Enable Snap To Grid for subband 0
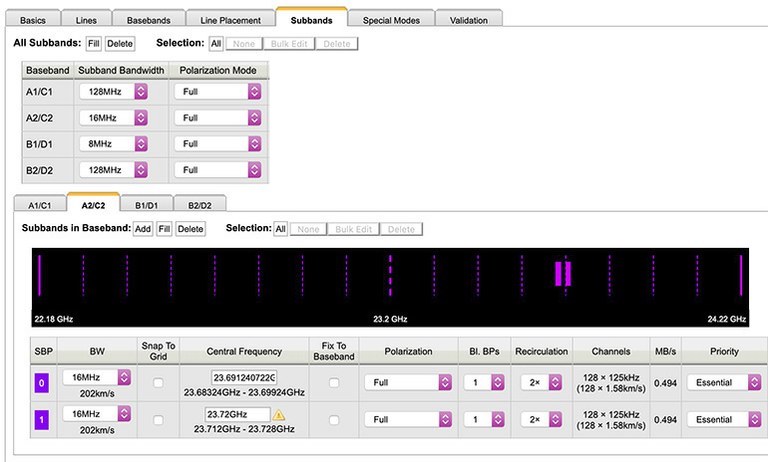Image resolution: width=768 pixels, height=462 pixels. click(157, 382)
